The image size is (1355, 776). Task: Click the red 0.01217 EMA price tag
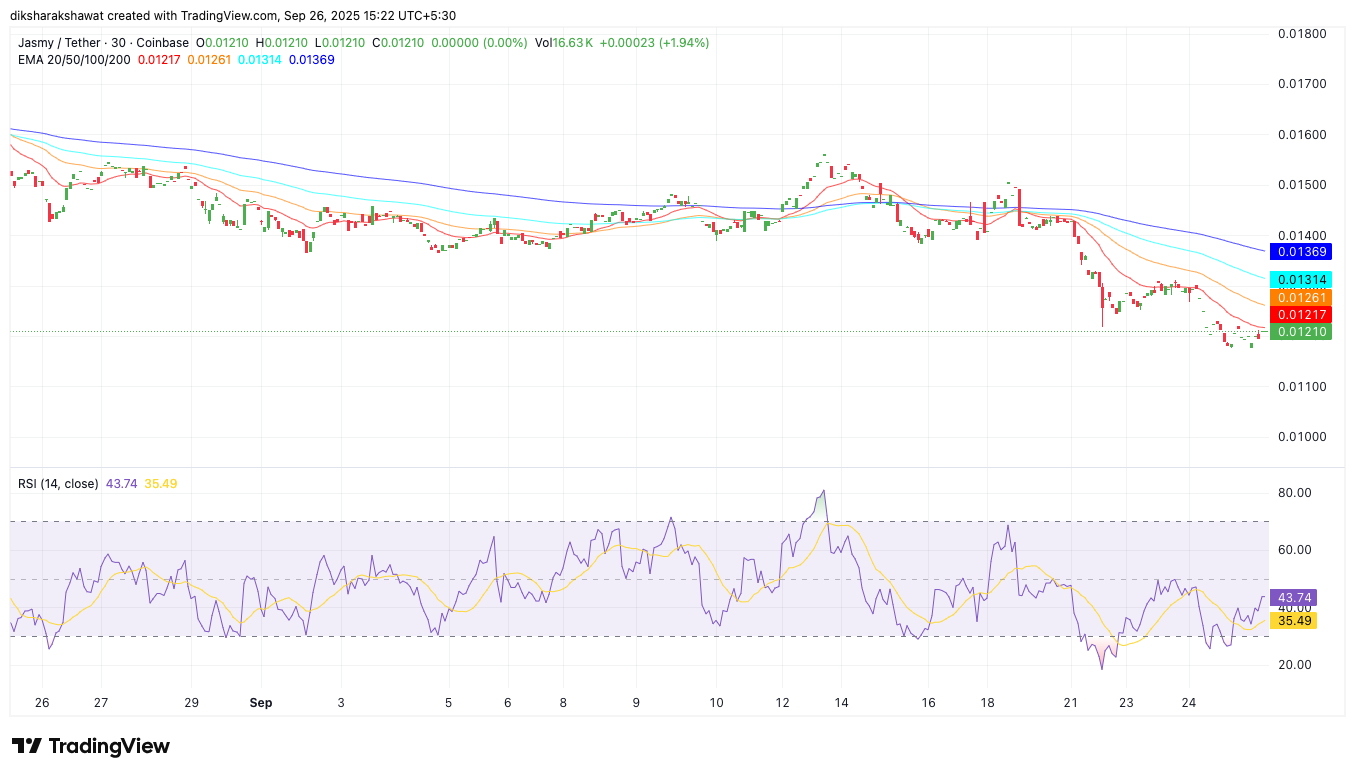1300,315
